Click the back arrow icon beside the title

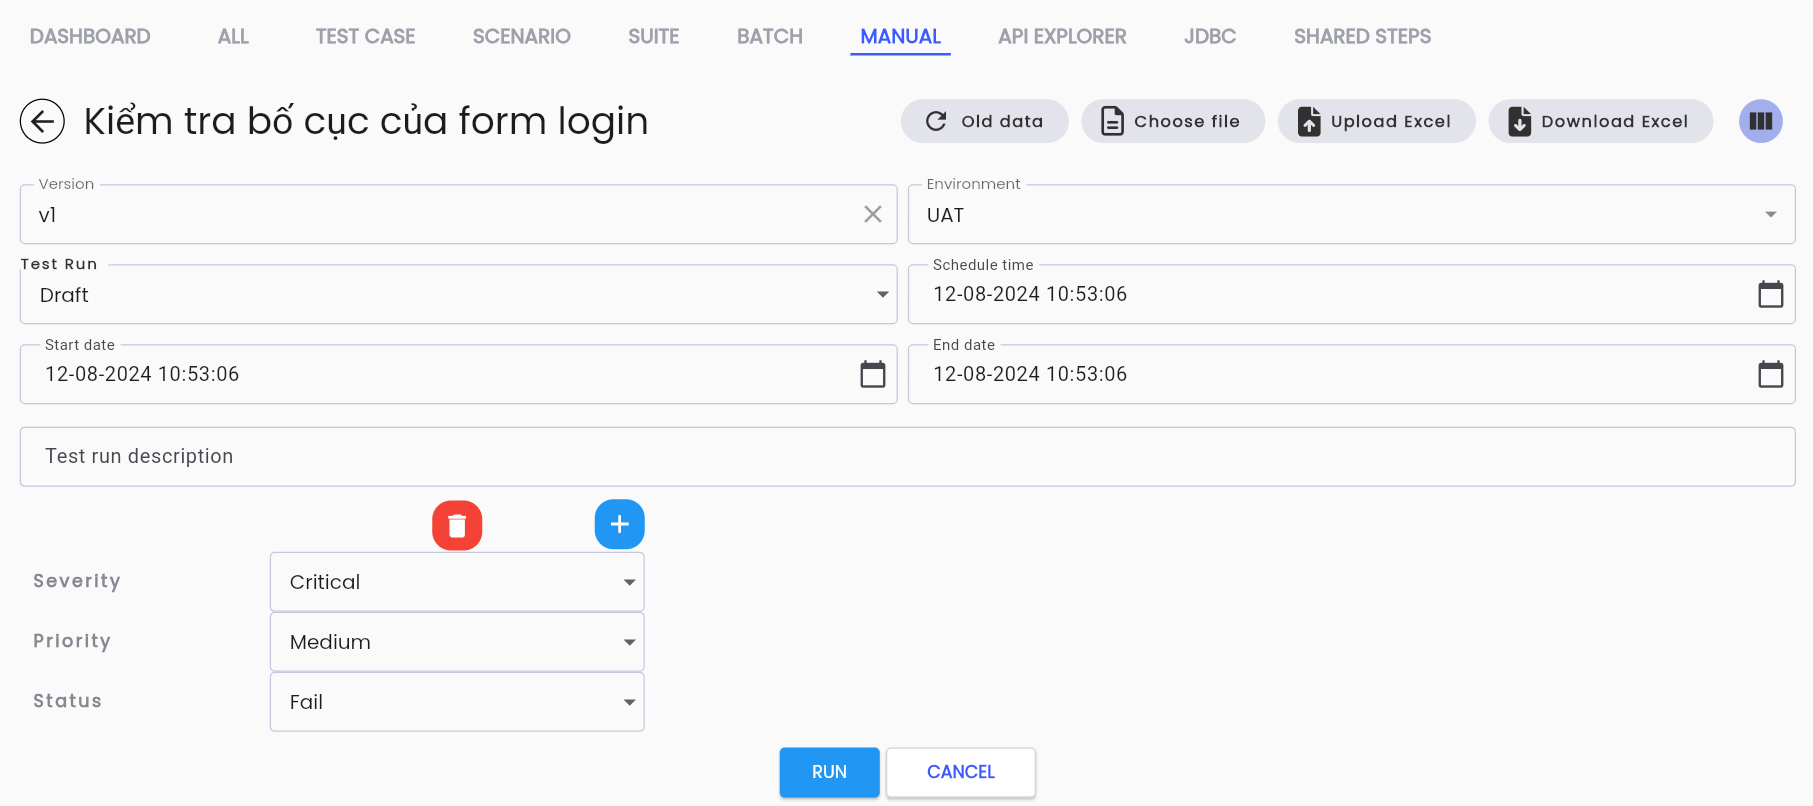point(42,121)
